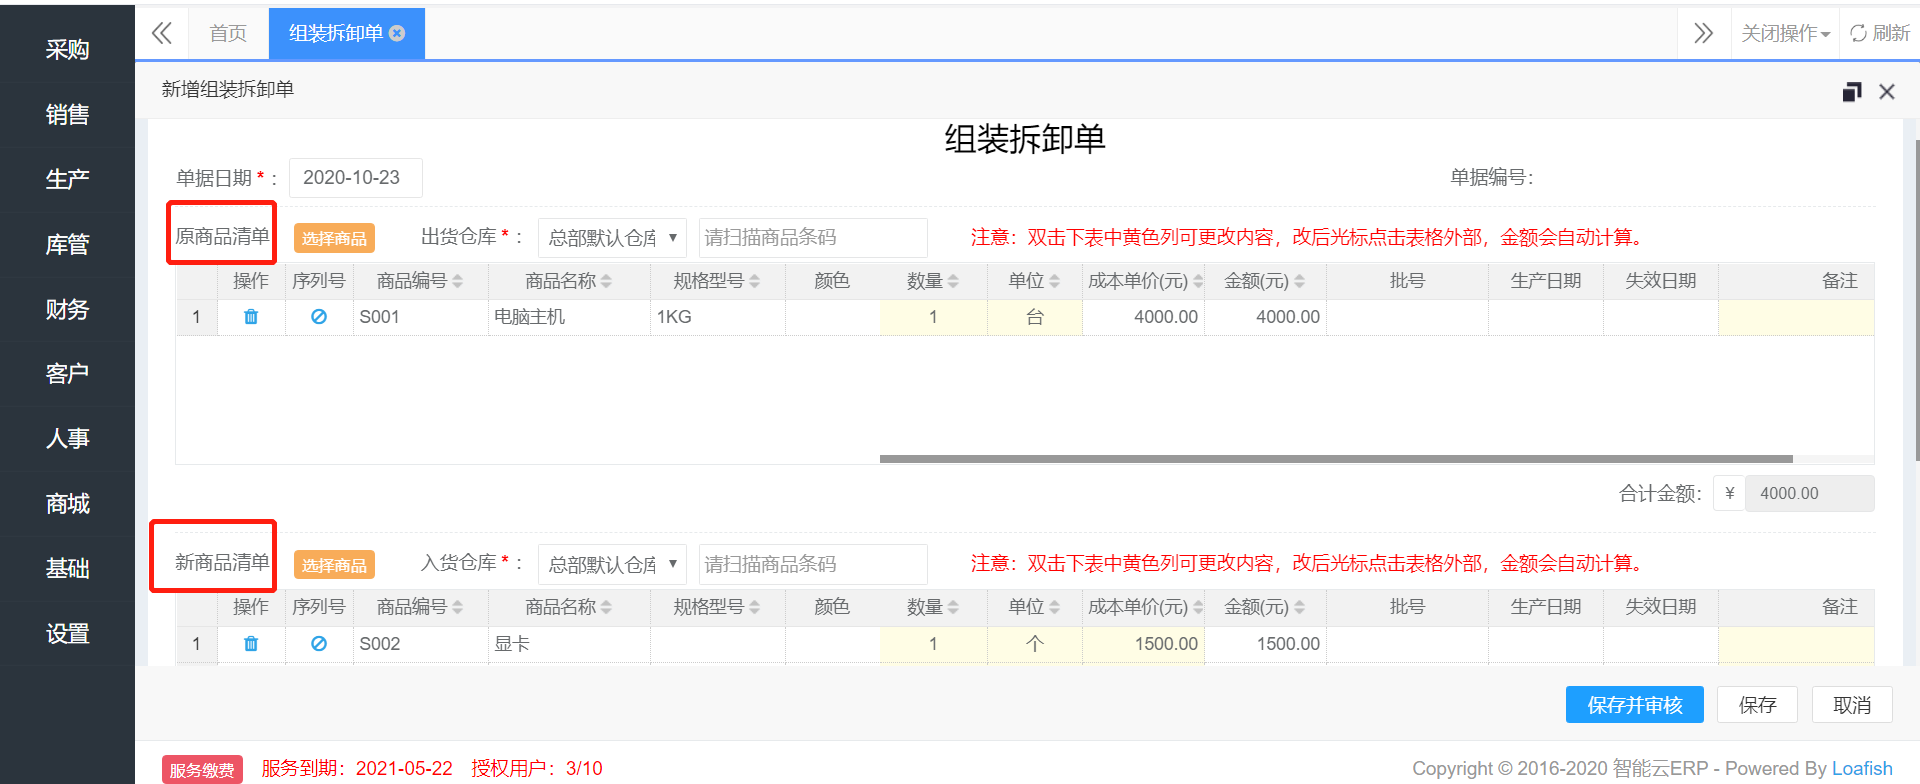Viewport: 1920px width, 784px height.
Task: Sort new product list by 成本单价(元)
Action: pyautogui.click(x=1198, y=607)
